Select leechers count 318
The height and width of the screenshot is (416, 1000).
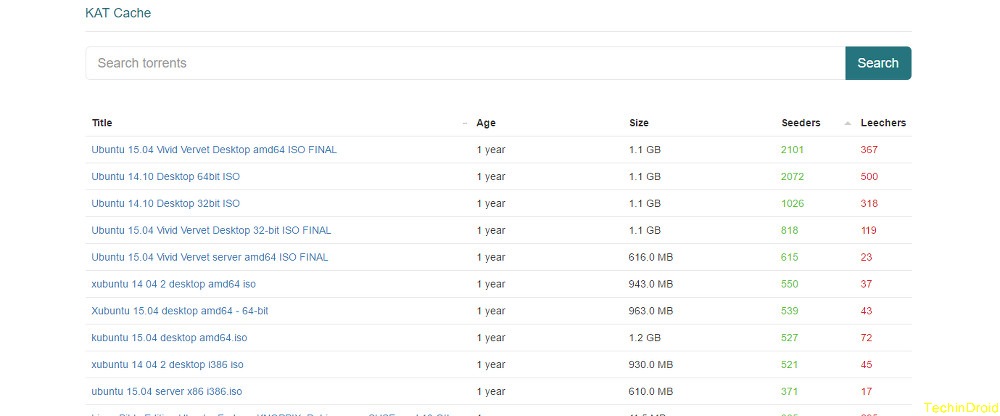[x=869, y=204]
